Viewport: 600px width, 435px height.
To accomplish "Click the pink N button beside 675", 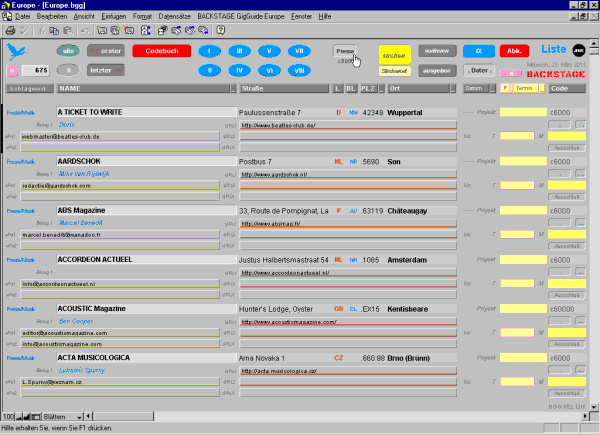I will [x=12, y=70].
